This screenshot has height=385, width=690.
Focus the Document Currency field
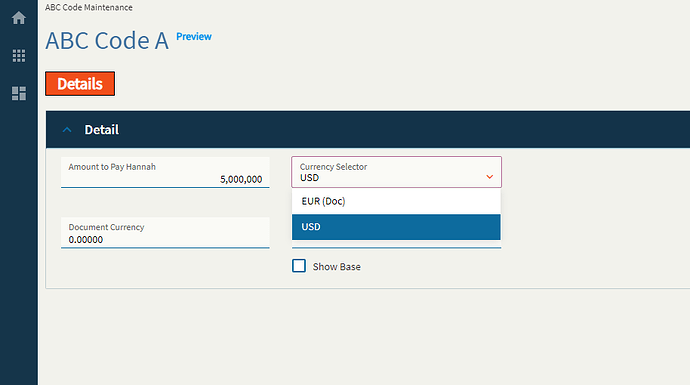tap(165, 232)
